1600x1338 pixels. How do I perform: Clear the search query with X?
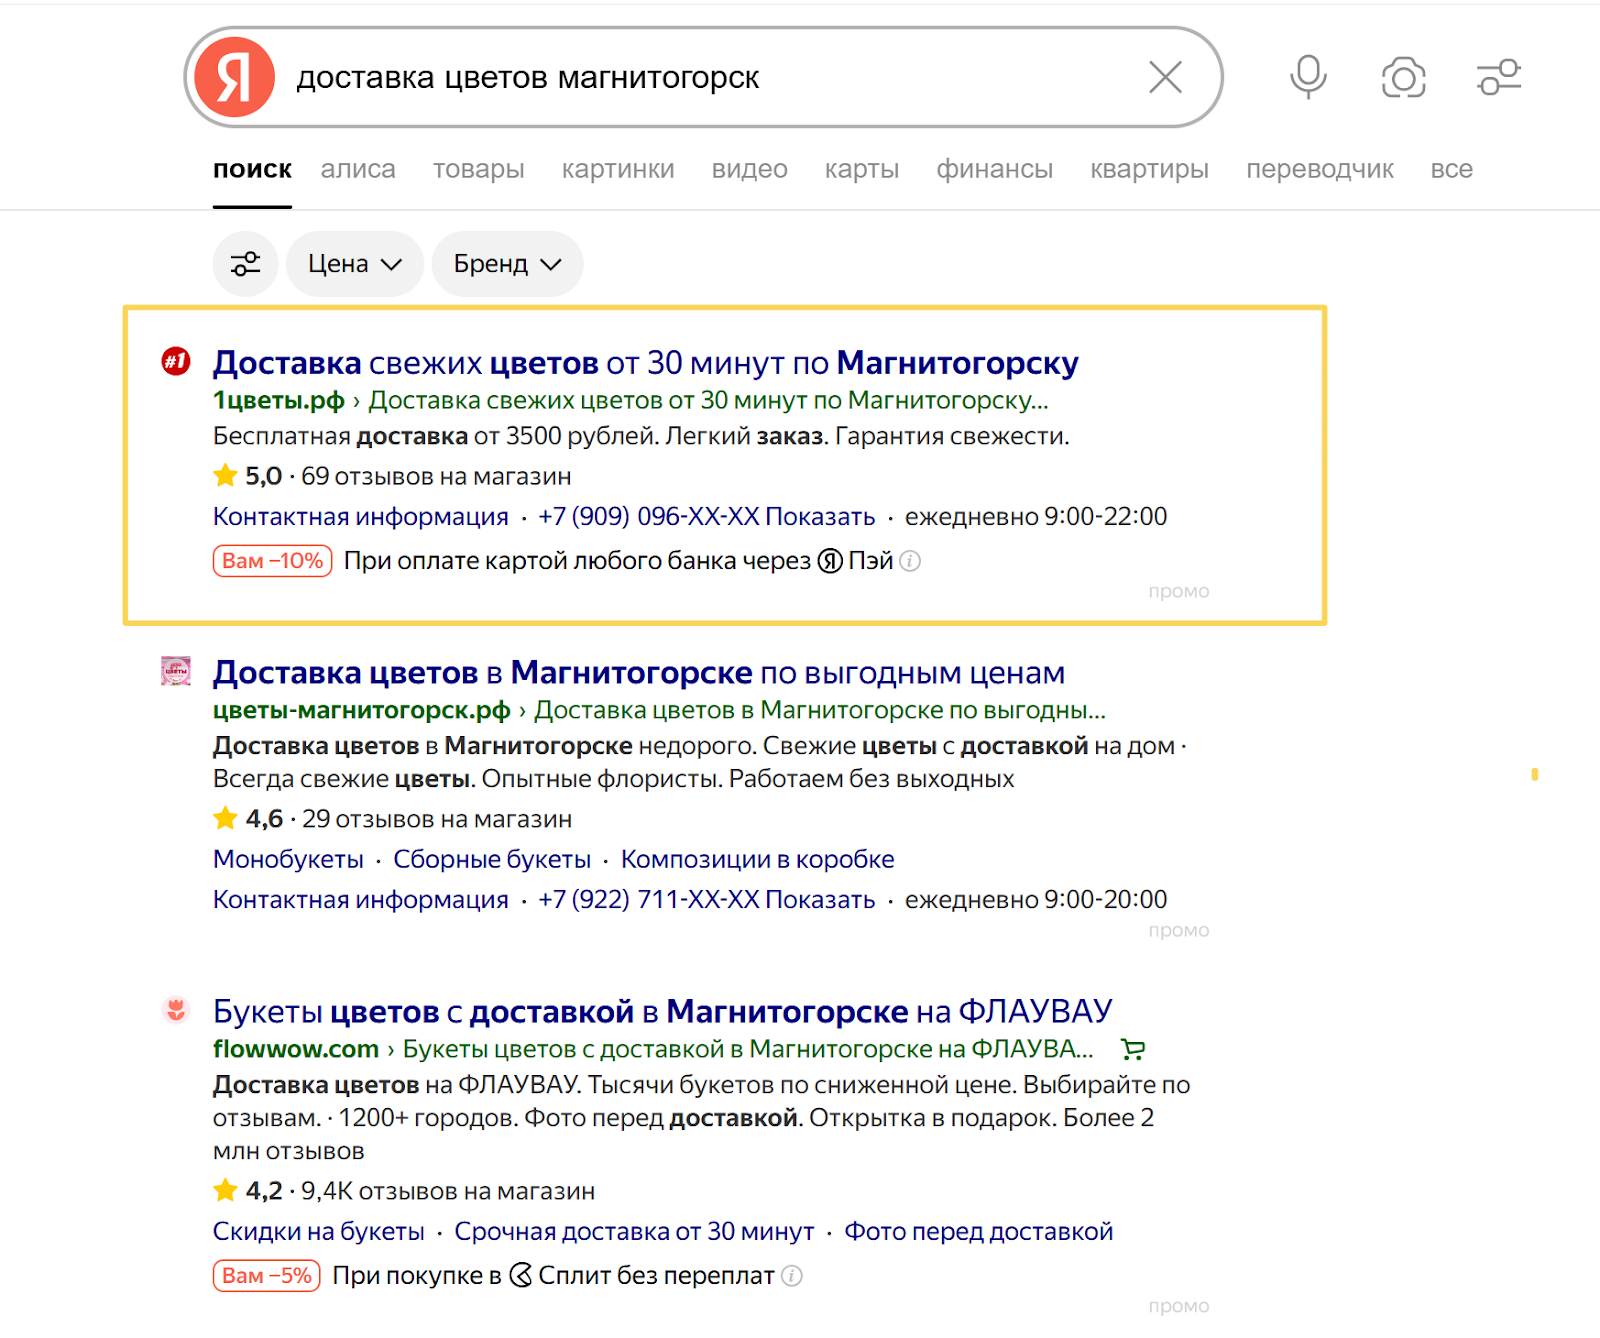tap(1165, 78)
